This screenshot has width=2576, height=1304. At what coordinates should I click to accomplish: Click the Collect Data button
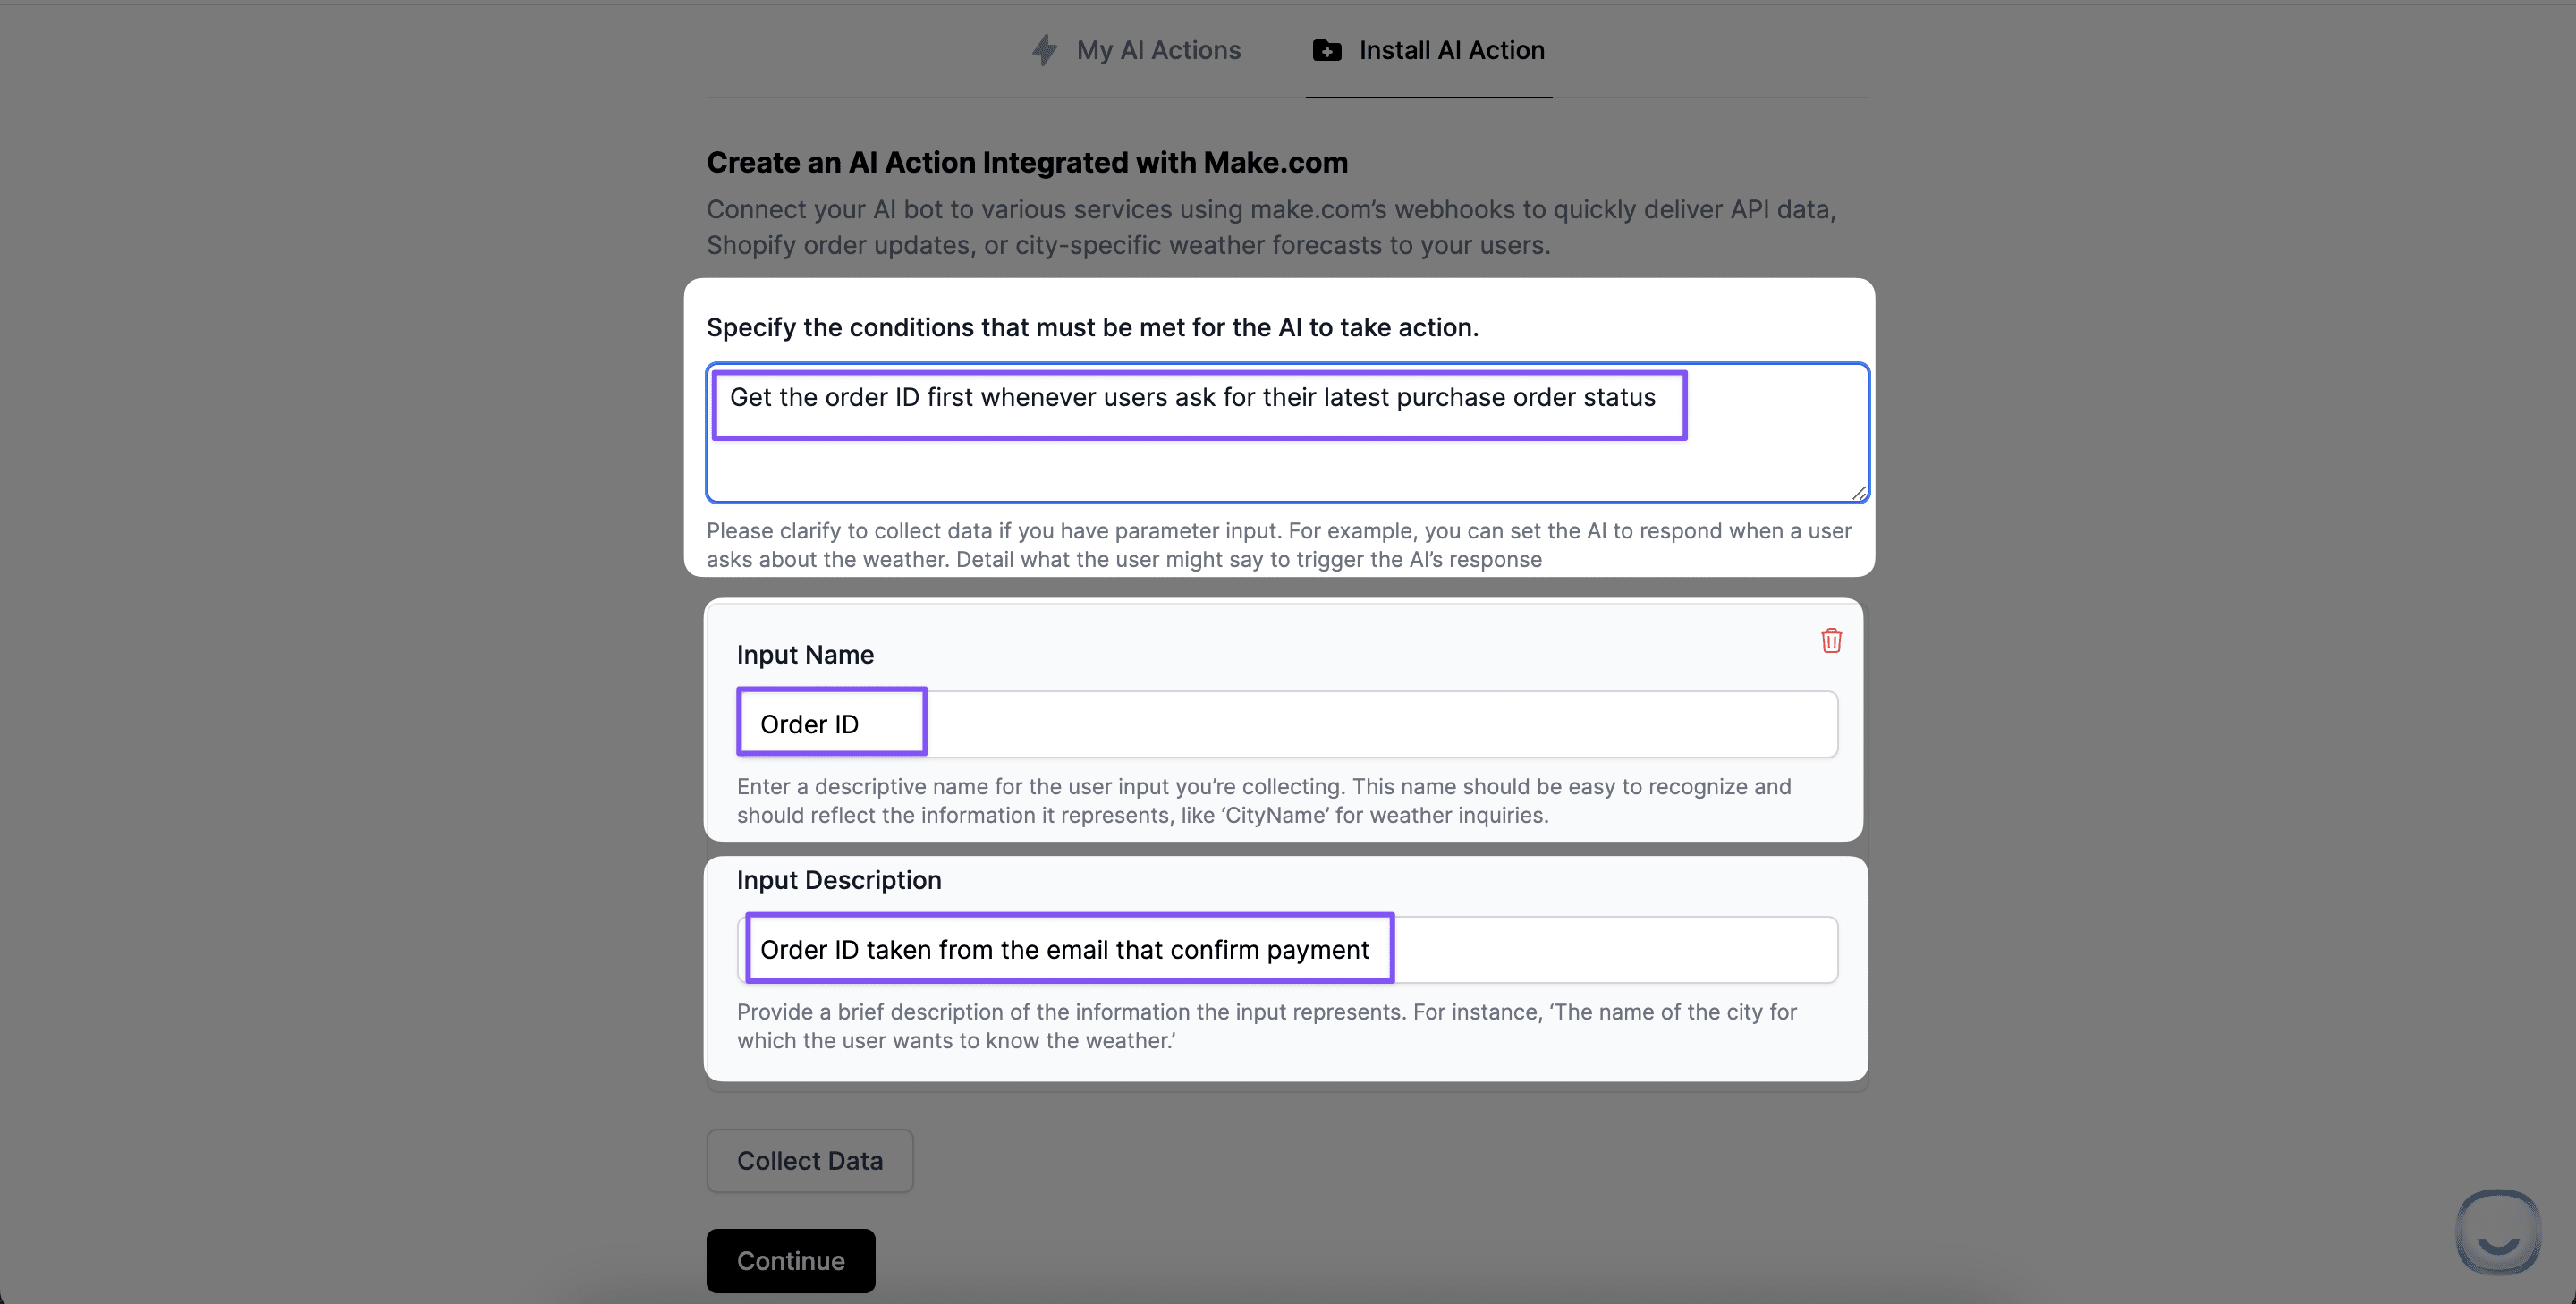[809, 1160]
